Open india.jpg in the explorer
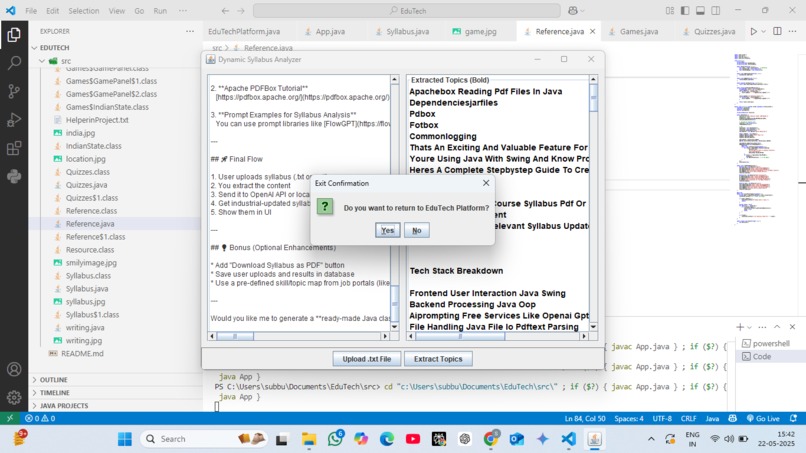 pos(80,133)
